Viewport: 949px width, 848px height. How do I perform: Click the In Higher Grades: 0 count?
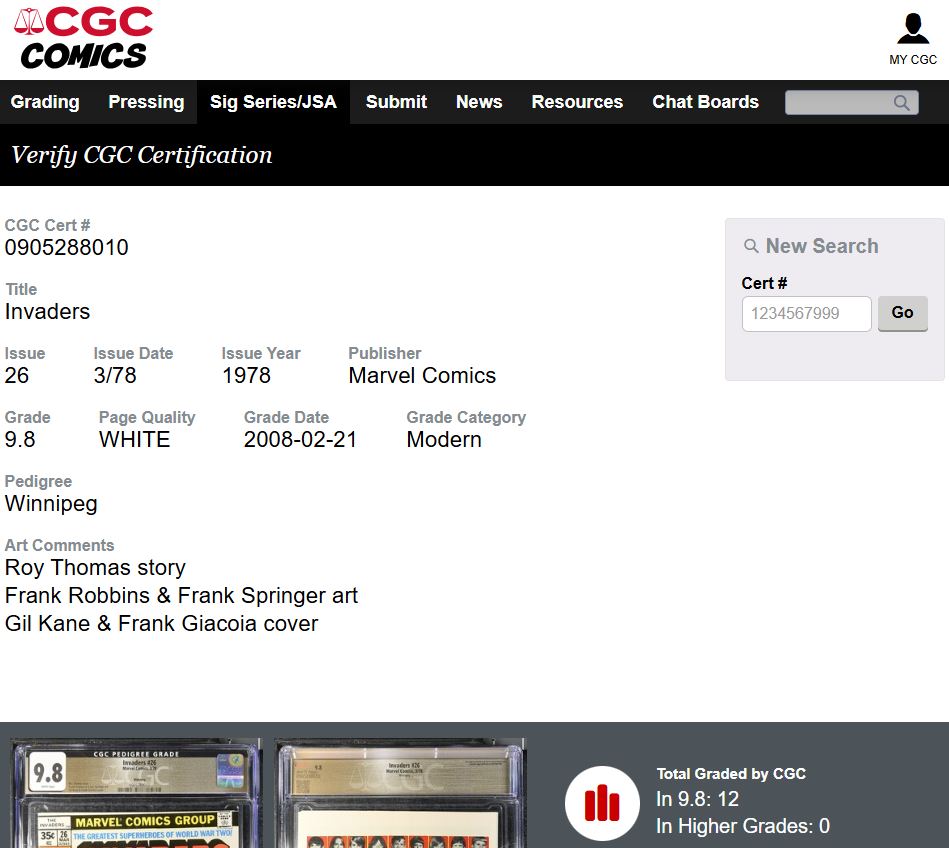pyautogui.click(x=743, y=826)
